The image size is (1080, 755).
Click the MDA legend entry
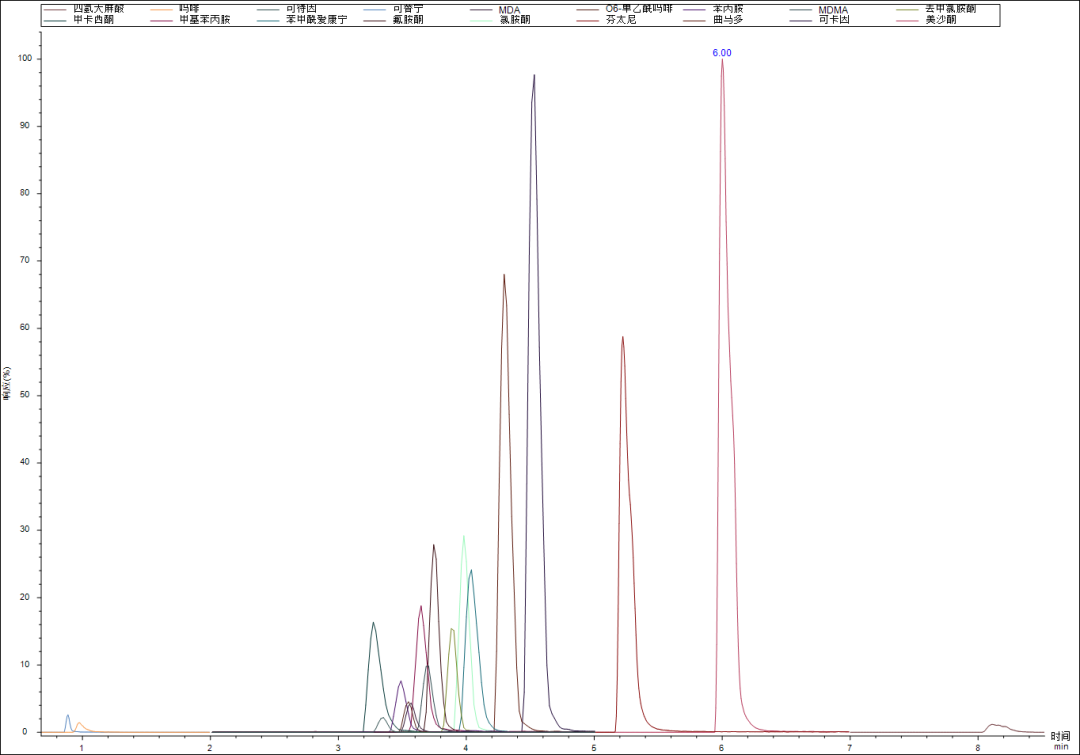click(x=495, y=10)
